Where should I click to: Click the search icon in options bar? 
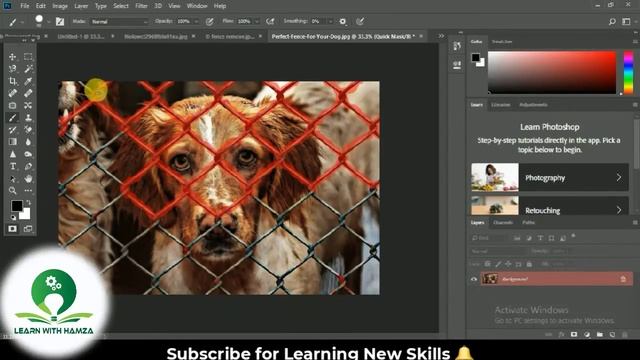pyautogui.click(x=612, y=22)
